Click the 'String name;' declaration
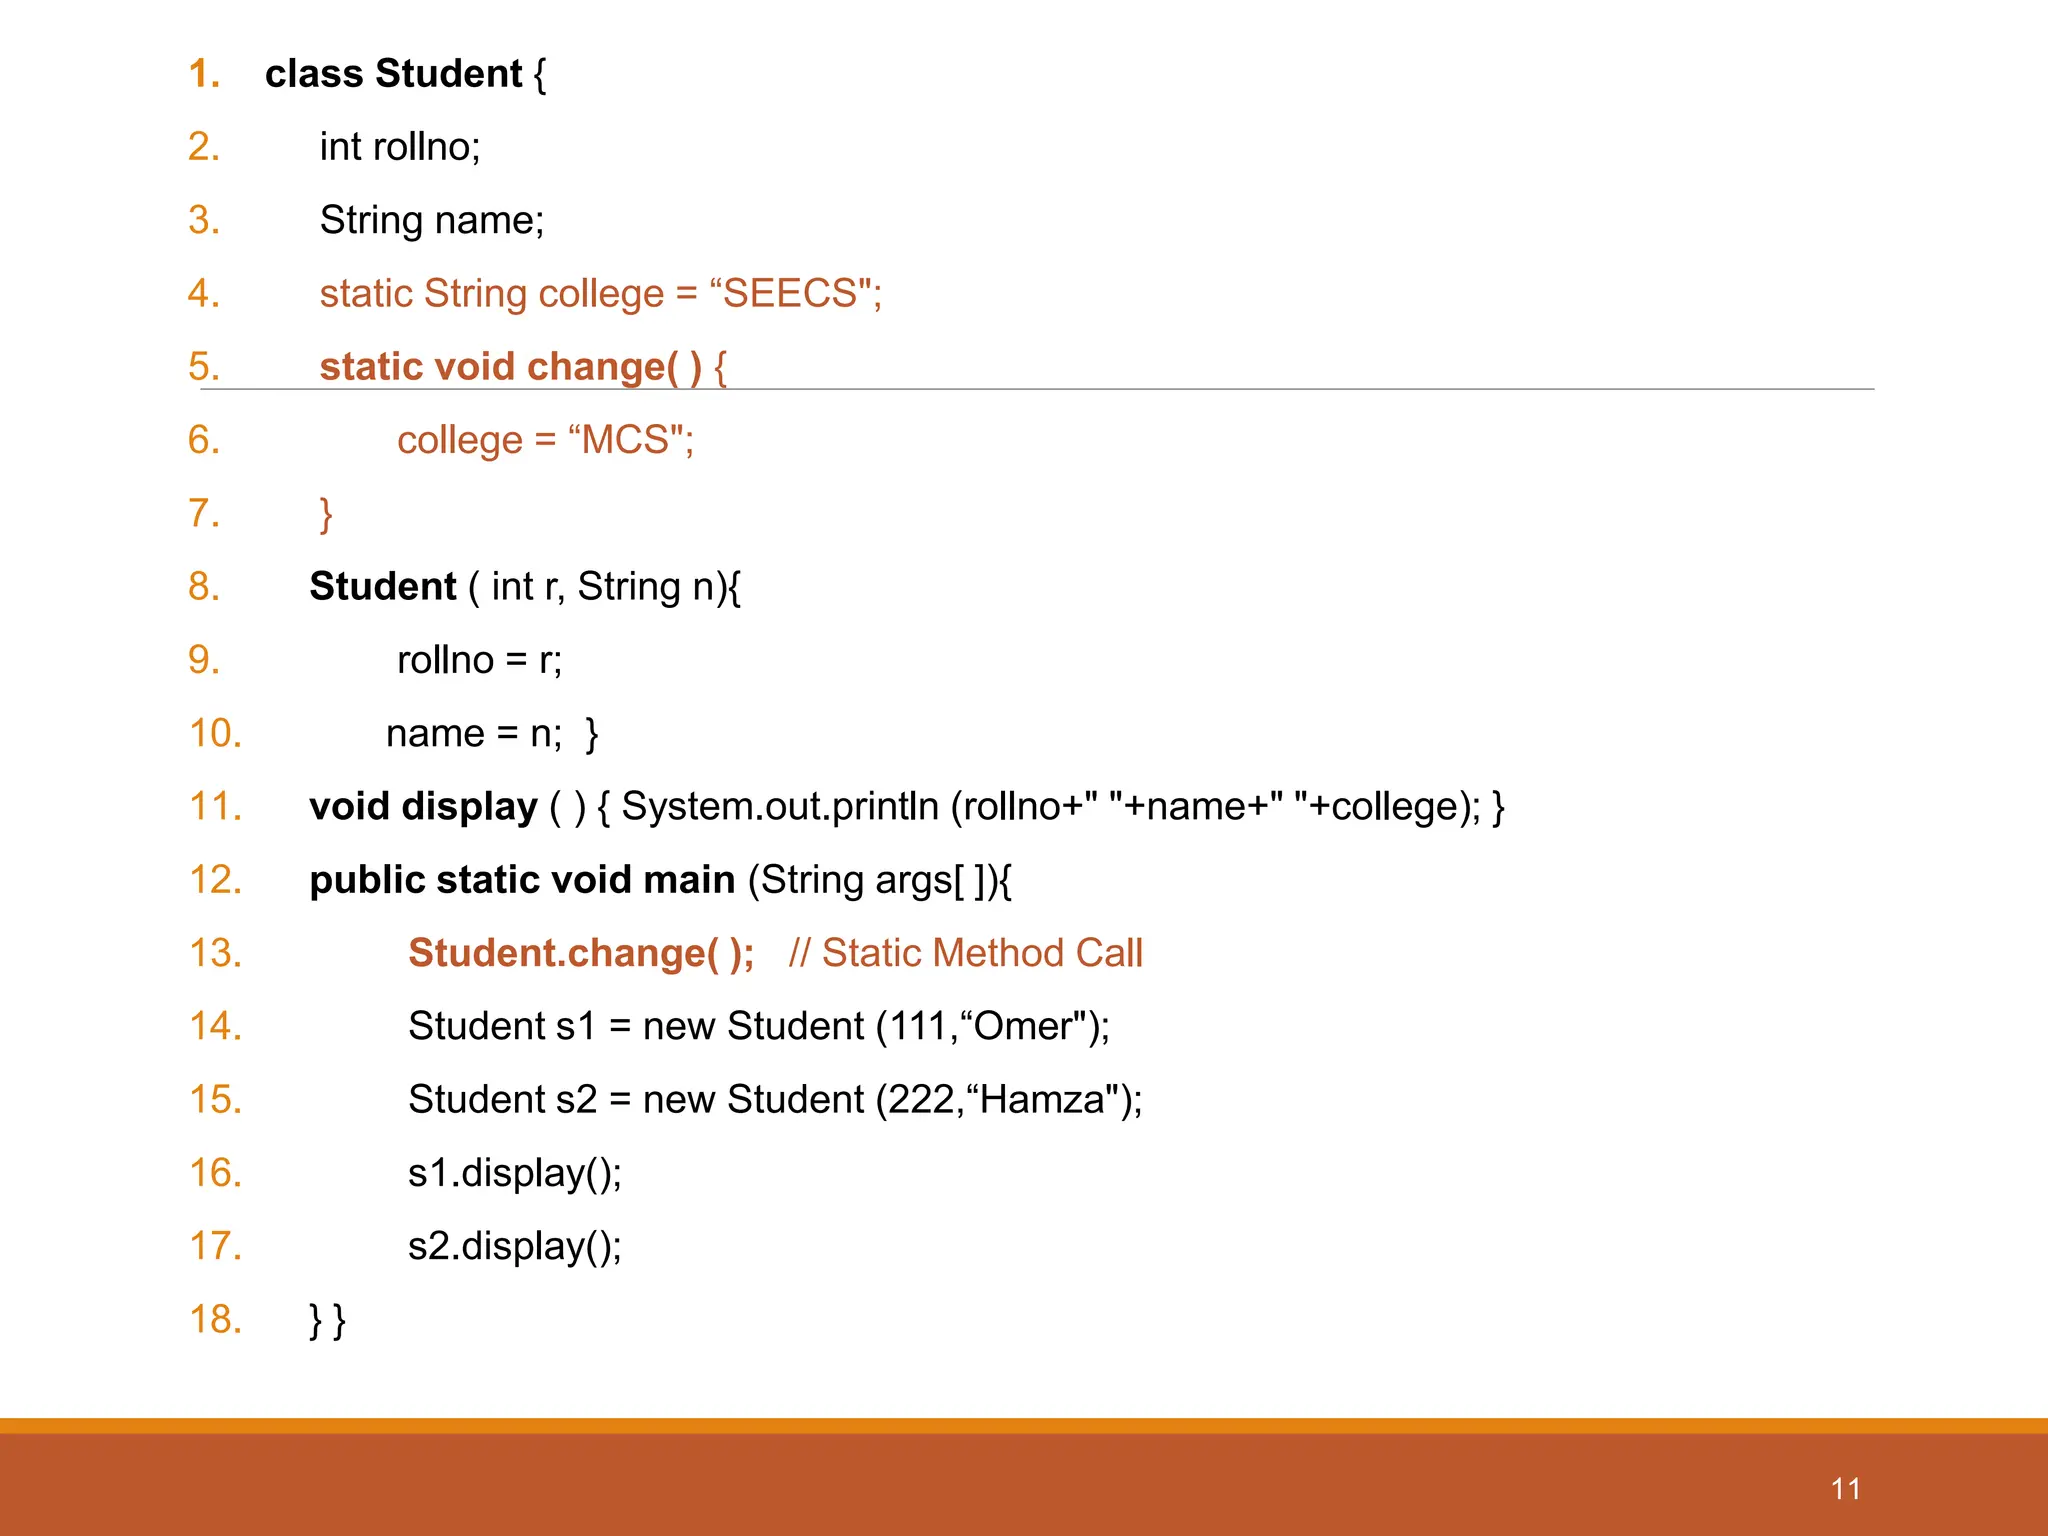 (x=432, y=220)
